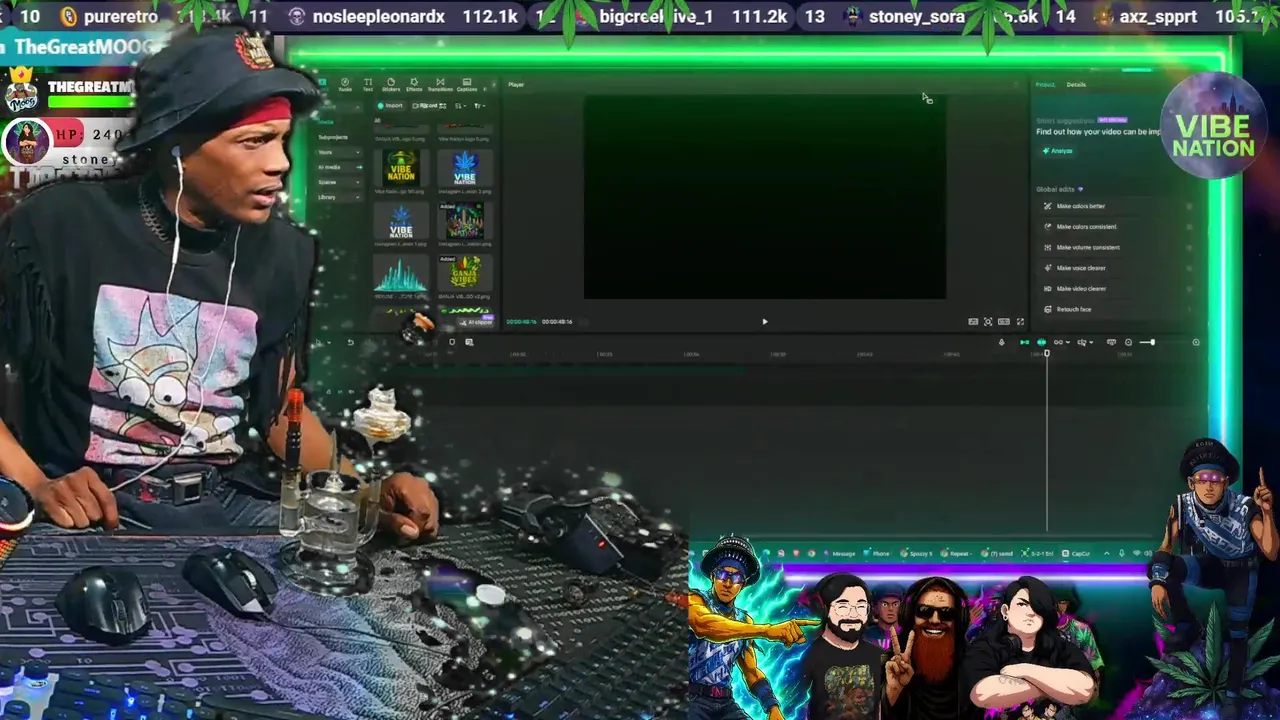Open the media sort dropdown
This screenshot has height=720, width=1280.
[x=460, y=105]
